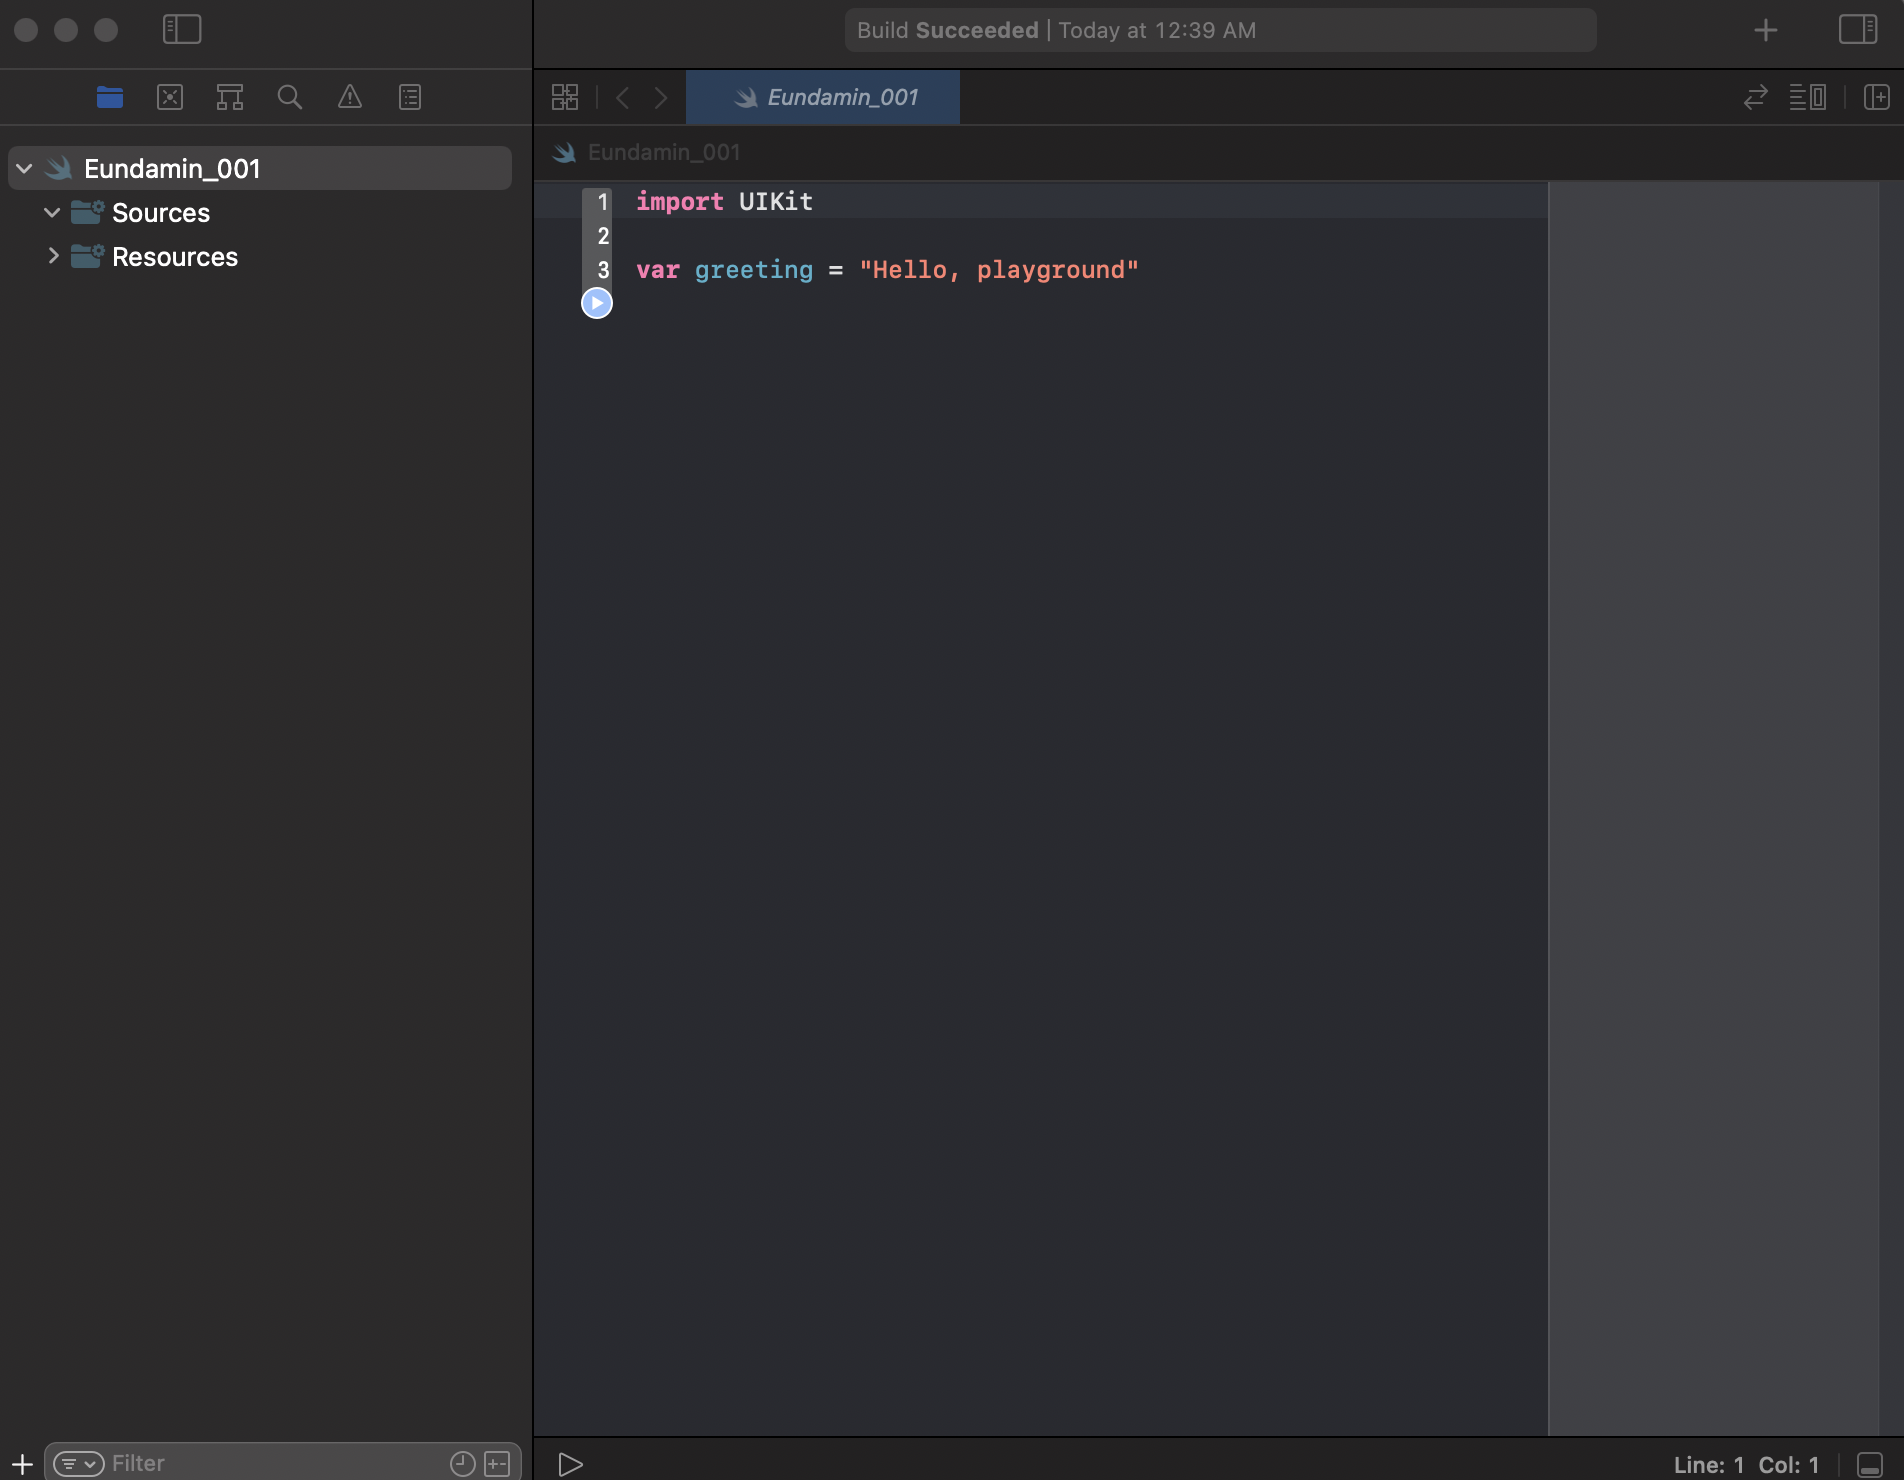Run playground up to line 3

[x=597, y=303]
